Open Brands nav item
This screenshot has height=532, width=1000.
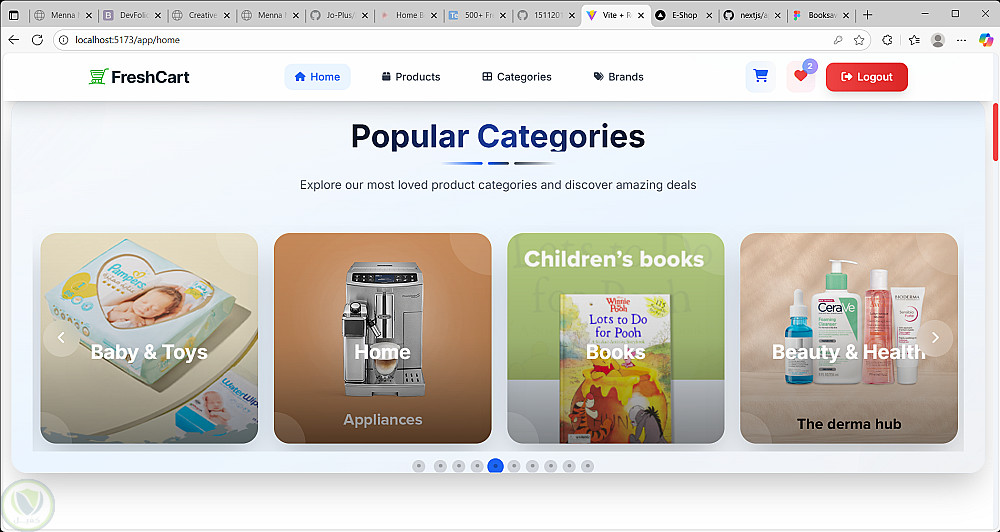coord(619,77)
